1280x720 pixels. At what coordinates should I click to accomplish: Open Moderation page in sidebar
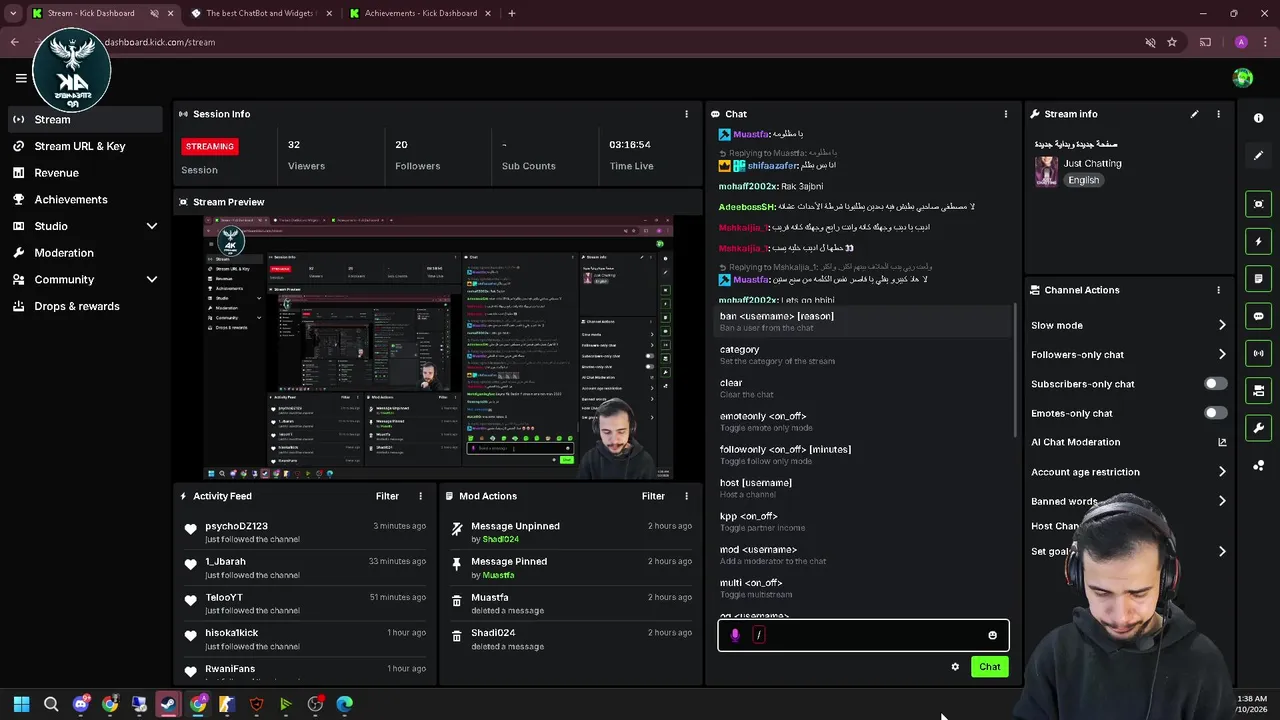tap(84, 253)
